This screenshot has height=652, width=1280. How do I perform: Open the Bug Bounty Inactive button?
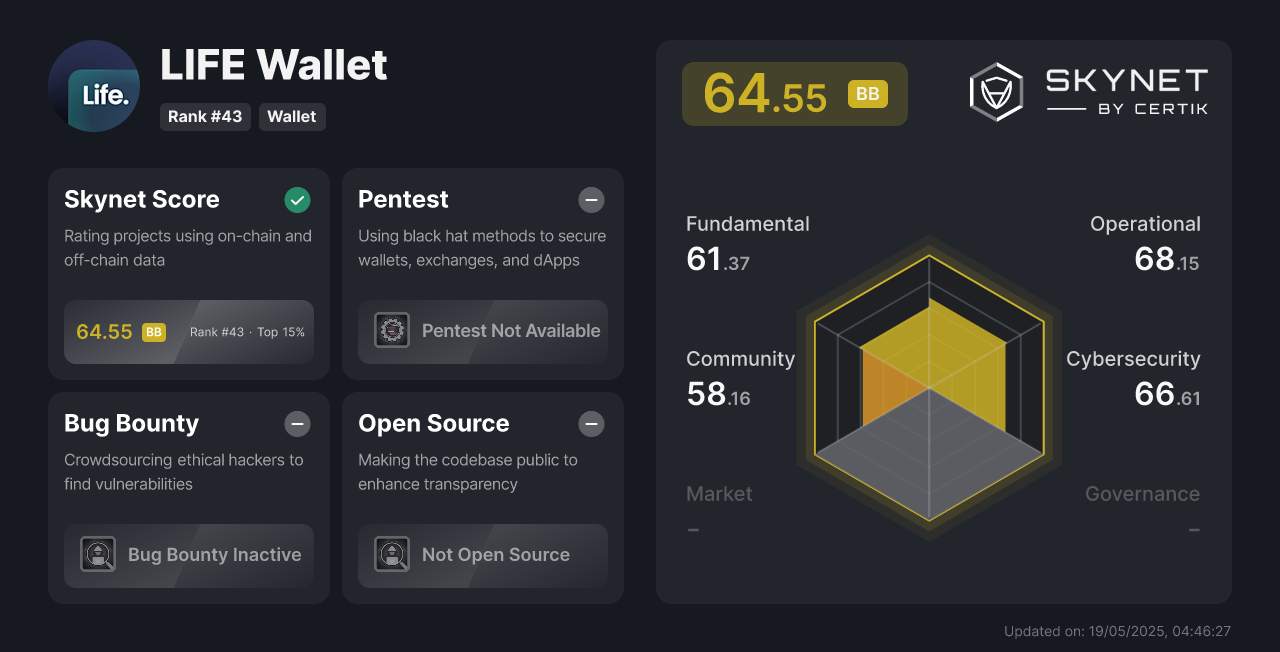tap(189, 556)
